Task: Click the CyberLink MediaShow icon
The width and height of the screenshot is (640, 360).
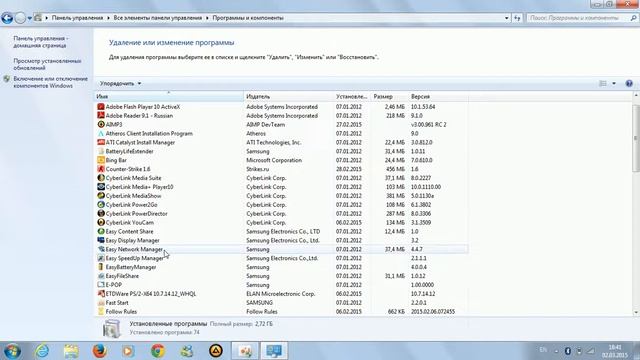Action: tap(101, 196)
